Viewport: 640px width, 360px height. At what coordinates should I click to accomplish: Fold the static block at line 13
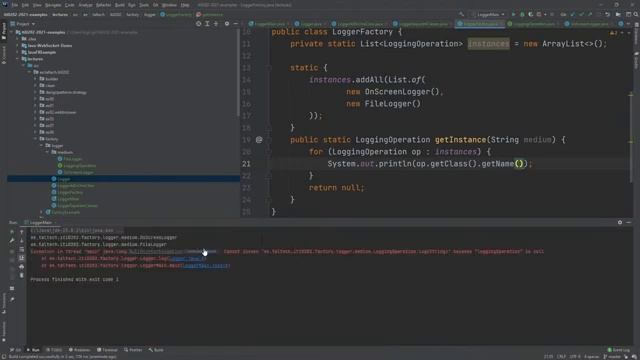[269, 68]
